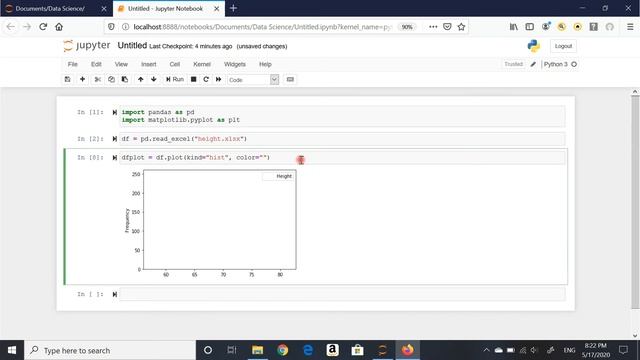Click into the df.plot code cell
Image resolution: width=640 pixels, height=360 pixels.
tap(342, 158)
